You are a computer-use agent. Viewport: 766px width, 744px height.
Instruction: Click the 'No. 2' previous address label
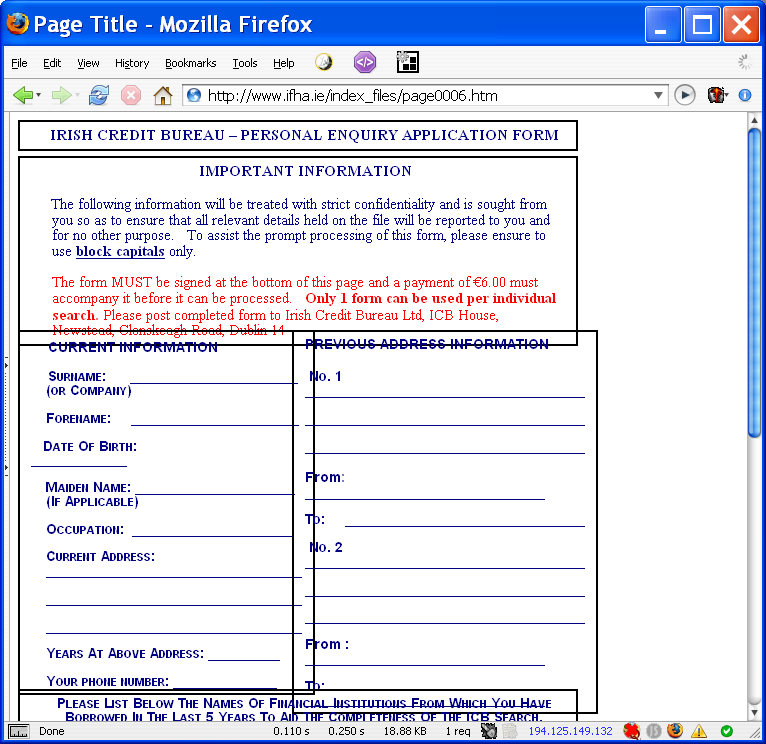[326, 548]
